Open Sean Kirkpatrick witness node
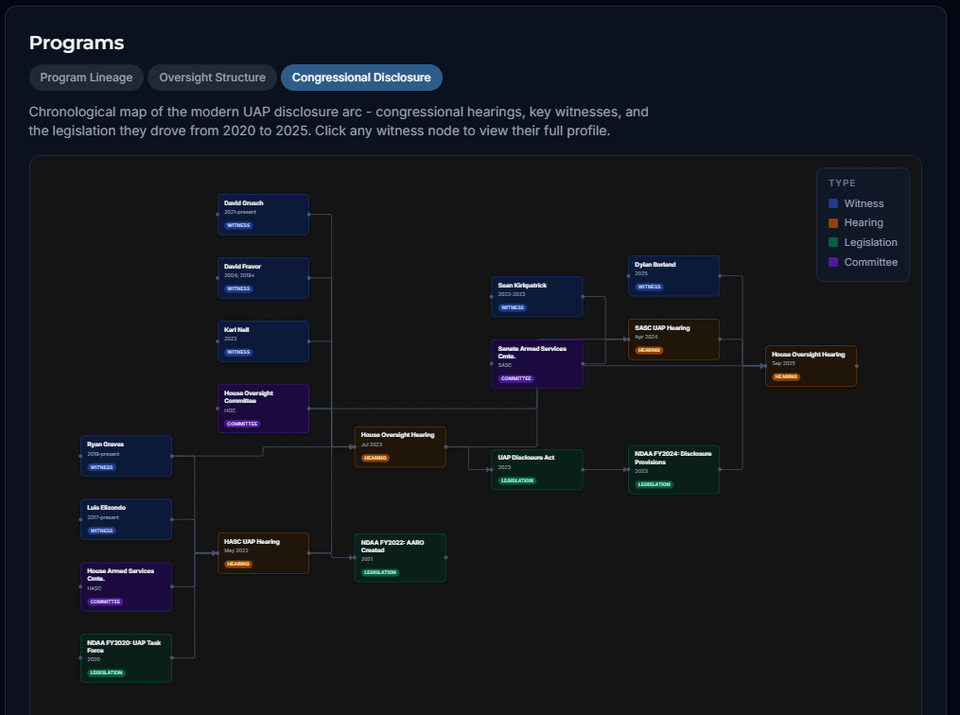 click(x=536, y=297)
